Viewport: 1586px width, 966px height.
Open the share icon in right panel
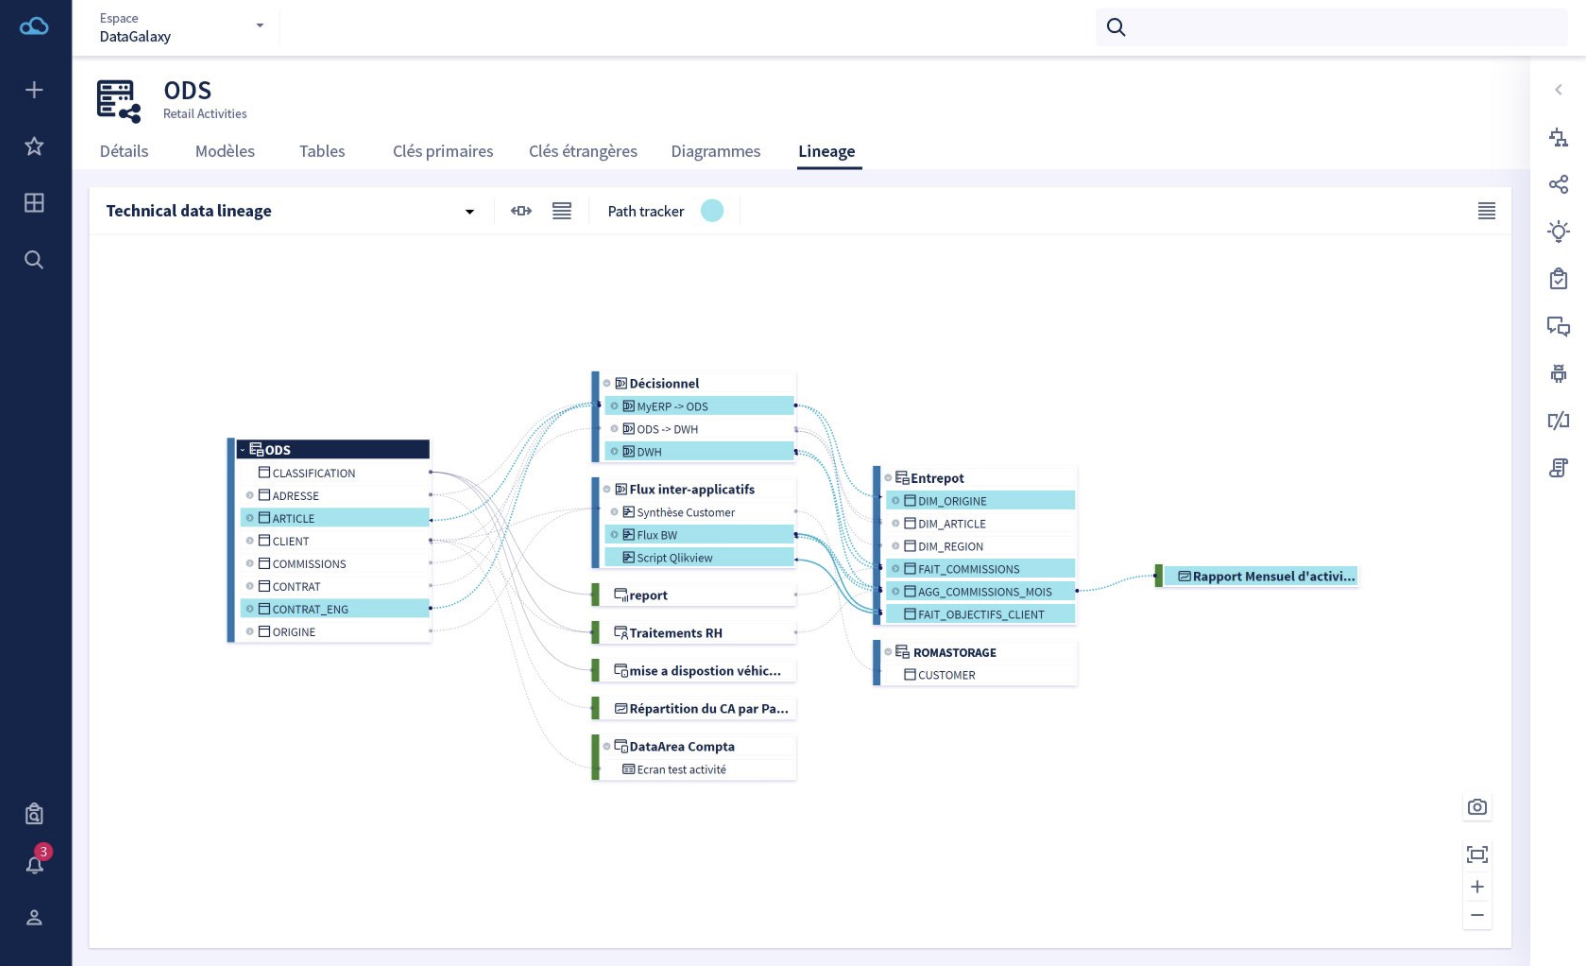pyautogui.click(x=1558, y=184)
